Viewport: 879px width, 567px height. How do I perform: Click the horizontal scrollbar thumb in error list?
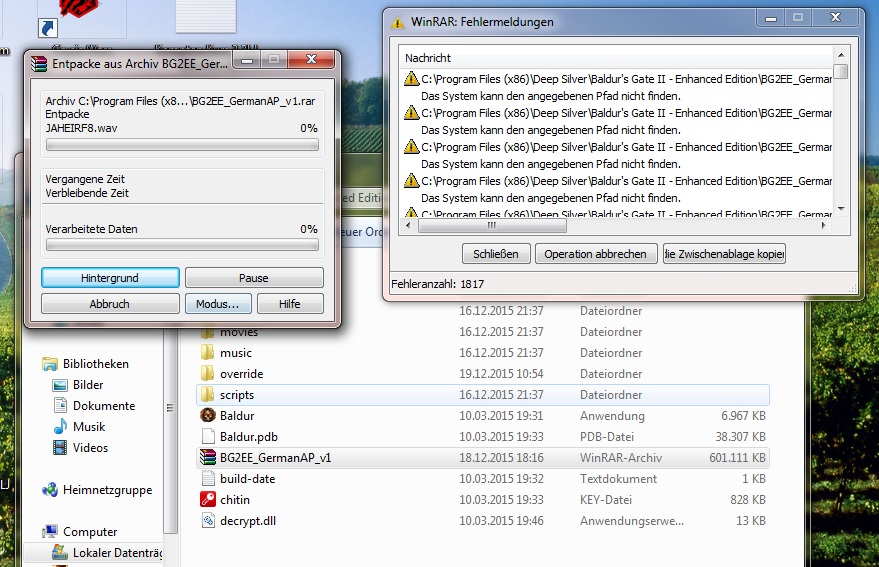coord(492,225)
